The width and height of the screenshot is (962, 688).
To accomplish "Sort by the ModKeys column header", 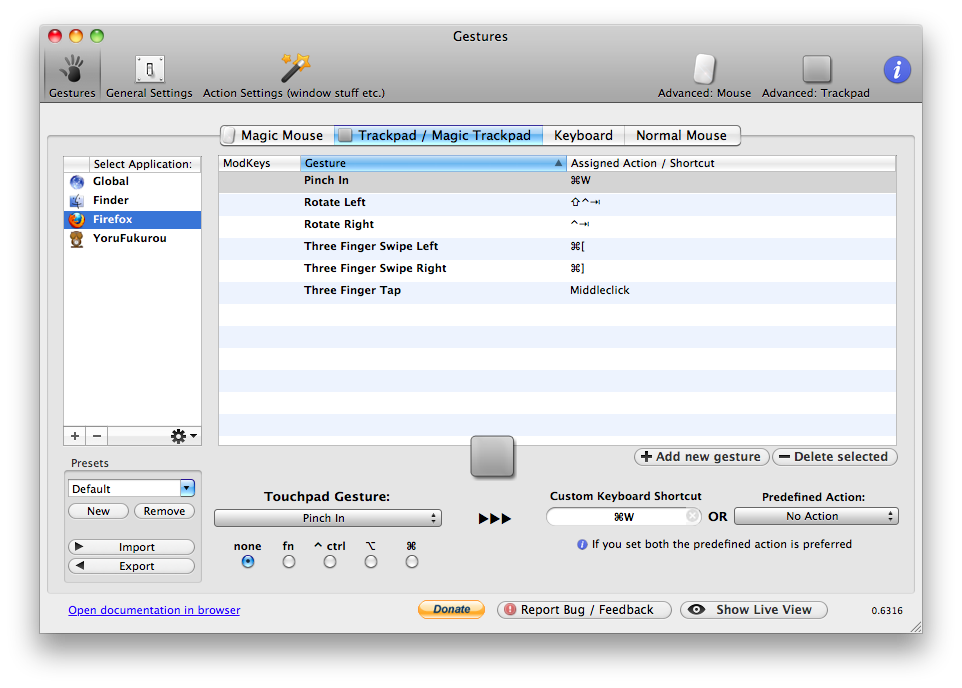I will coord(260,163).
